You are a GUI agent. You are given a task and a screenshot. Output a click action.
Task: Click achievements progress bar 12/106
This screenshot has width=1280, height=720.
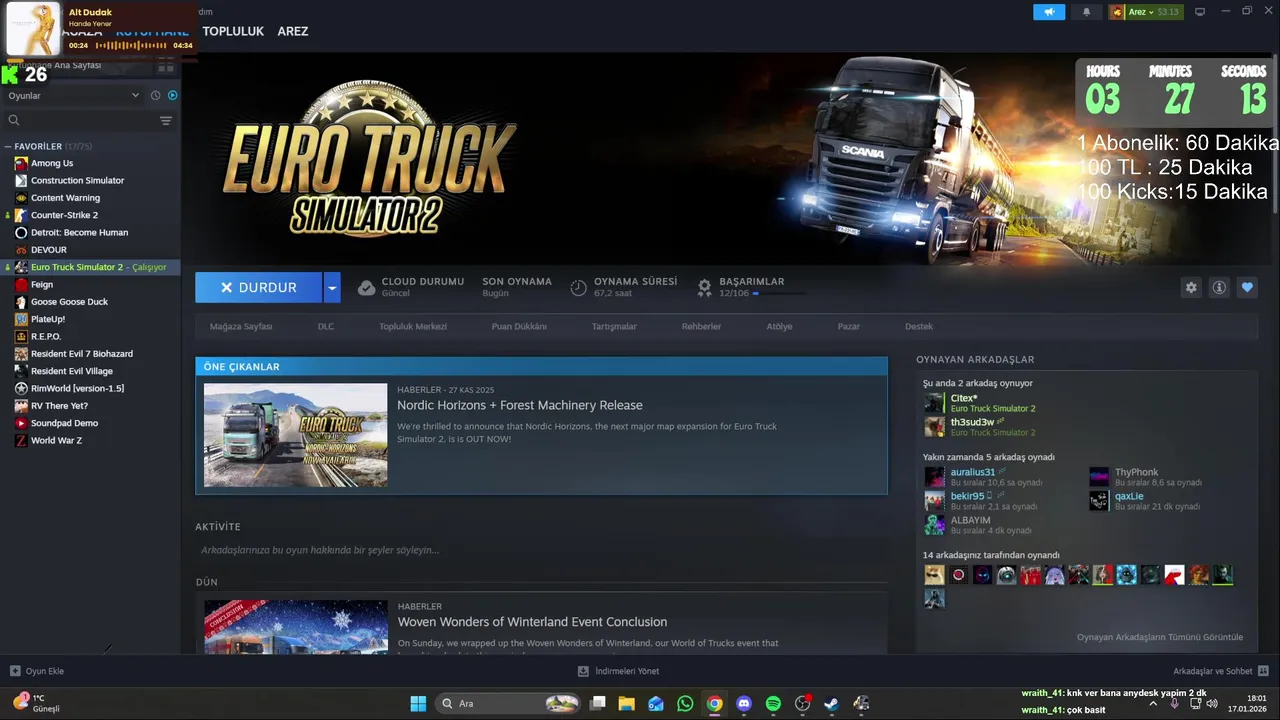(778, 294)
